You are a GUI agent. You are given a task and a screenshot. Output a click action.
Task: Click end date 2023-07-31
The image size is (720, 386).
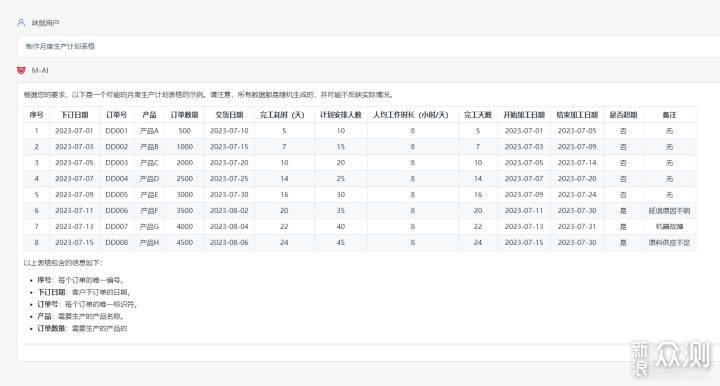tap(577, 226)
